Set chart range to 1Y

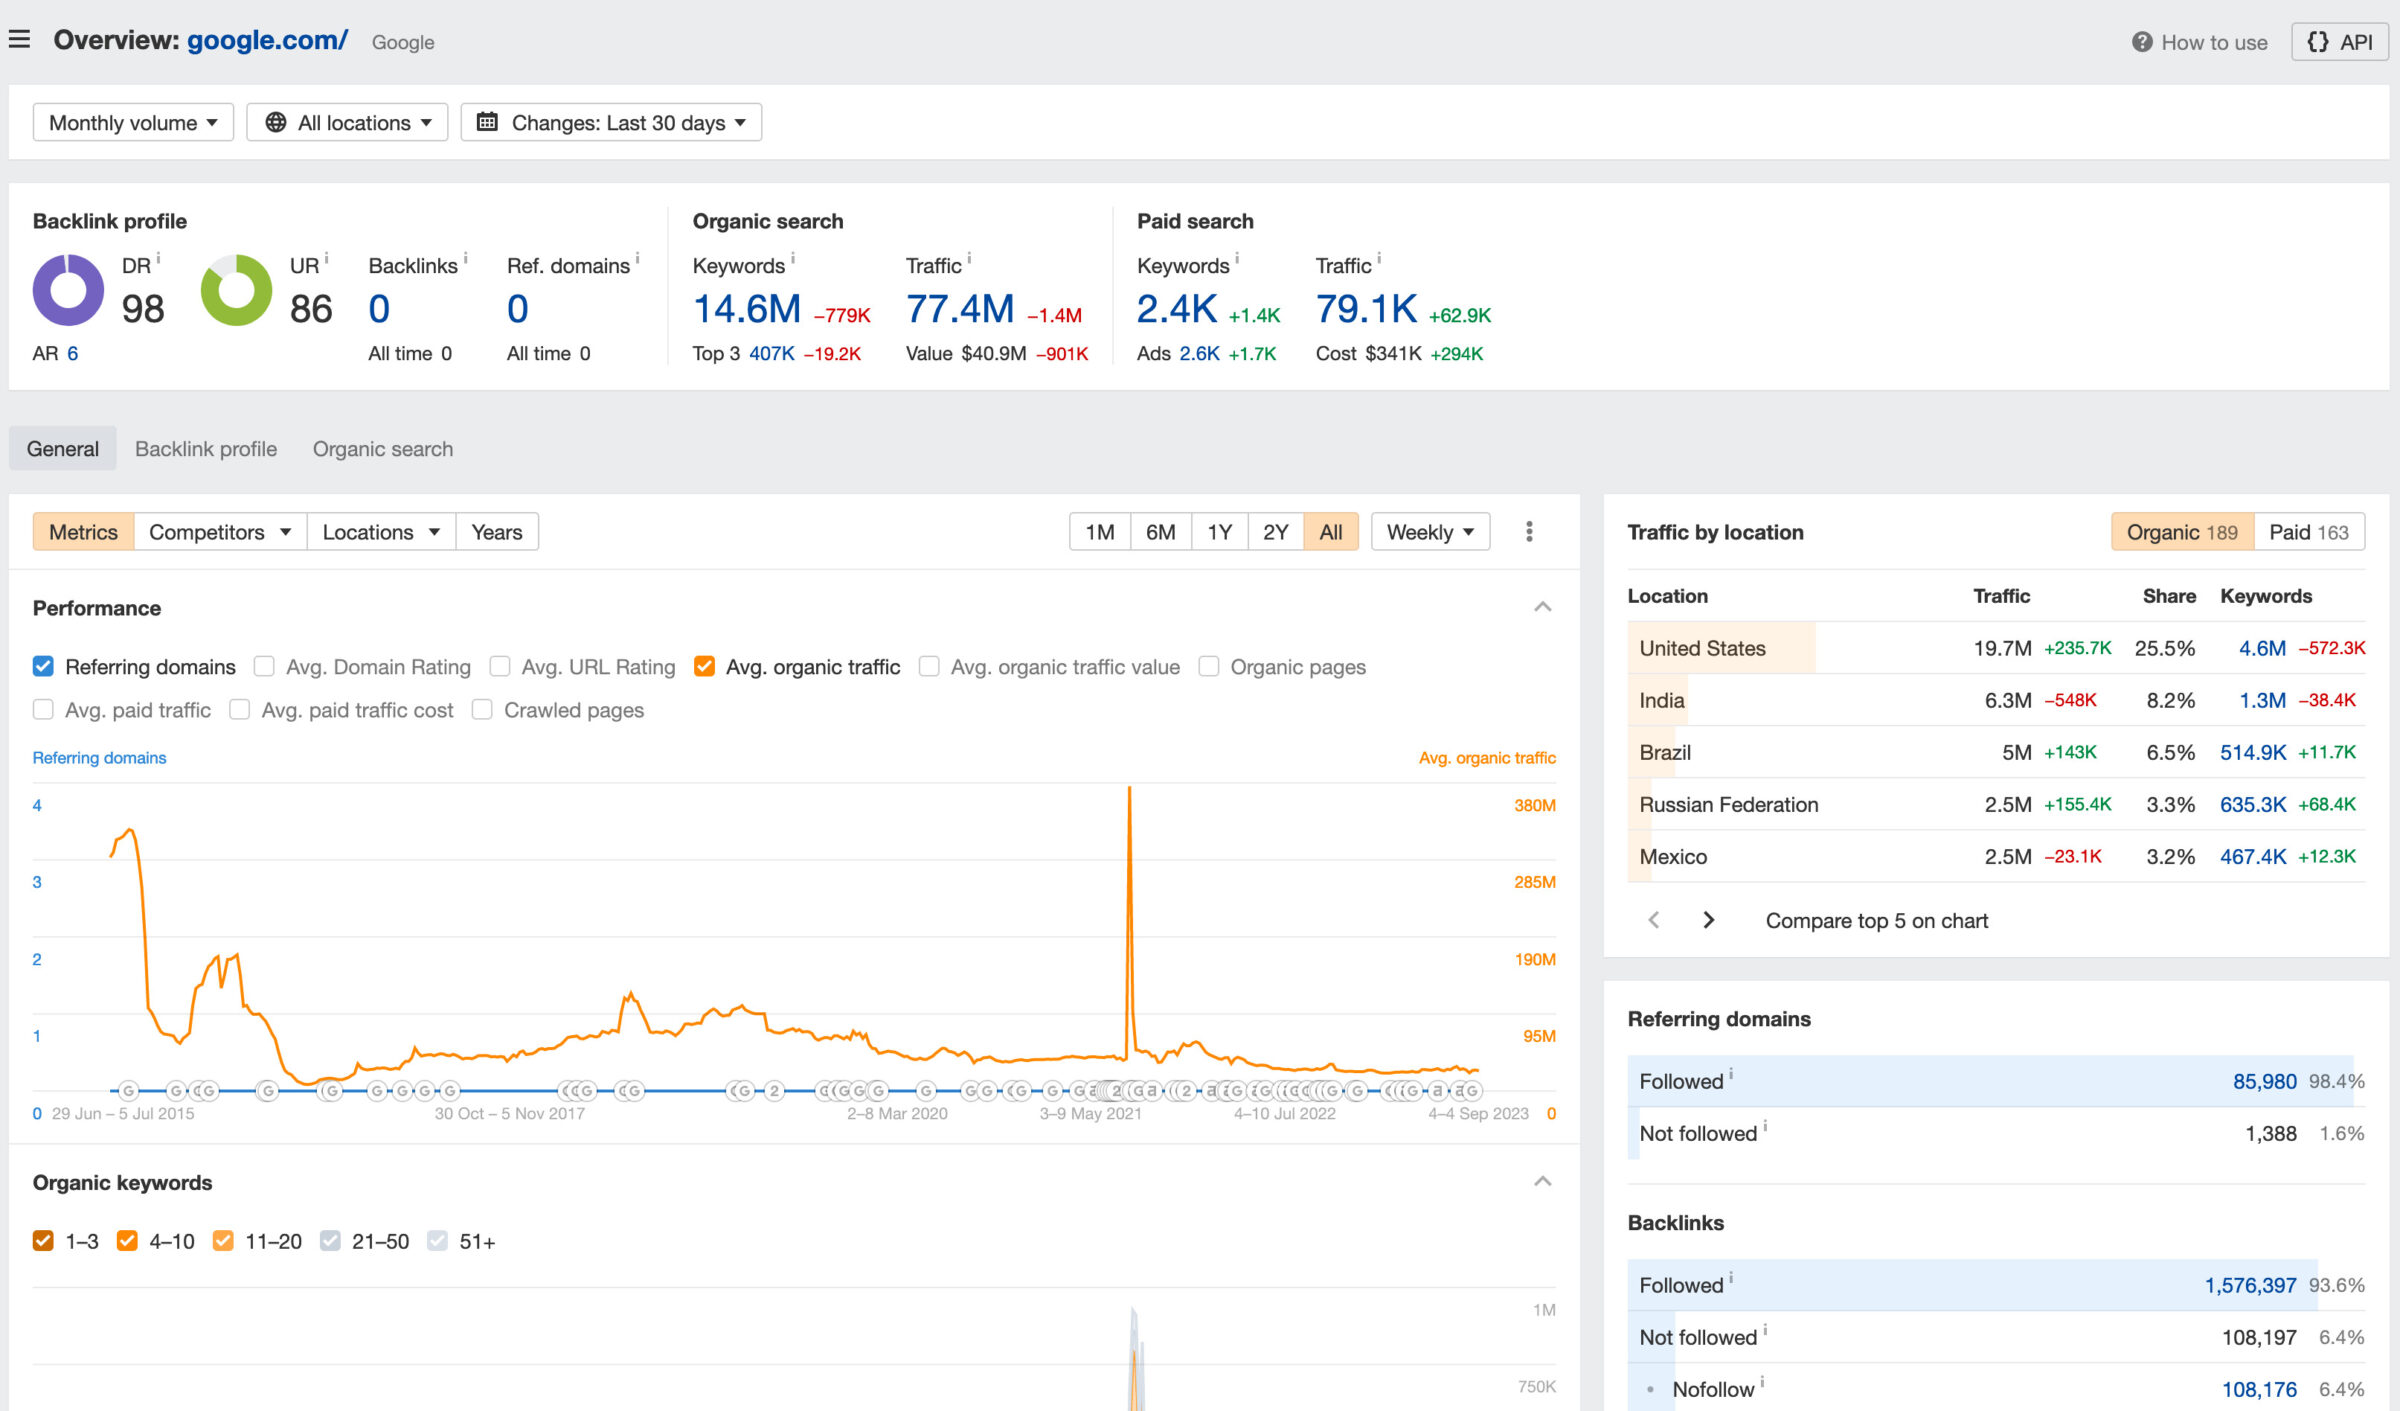[1219, 531]
